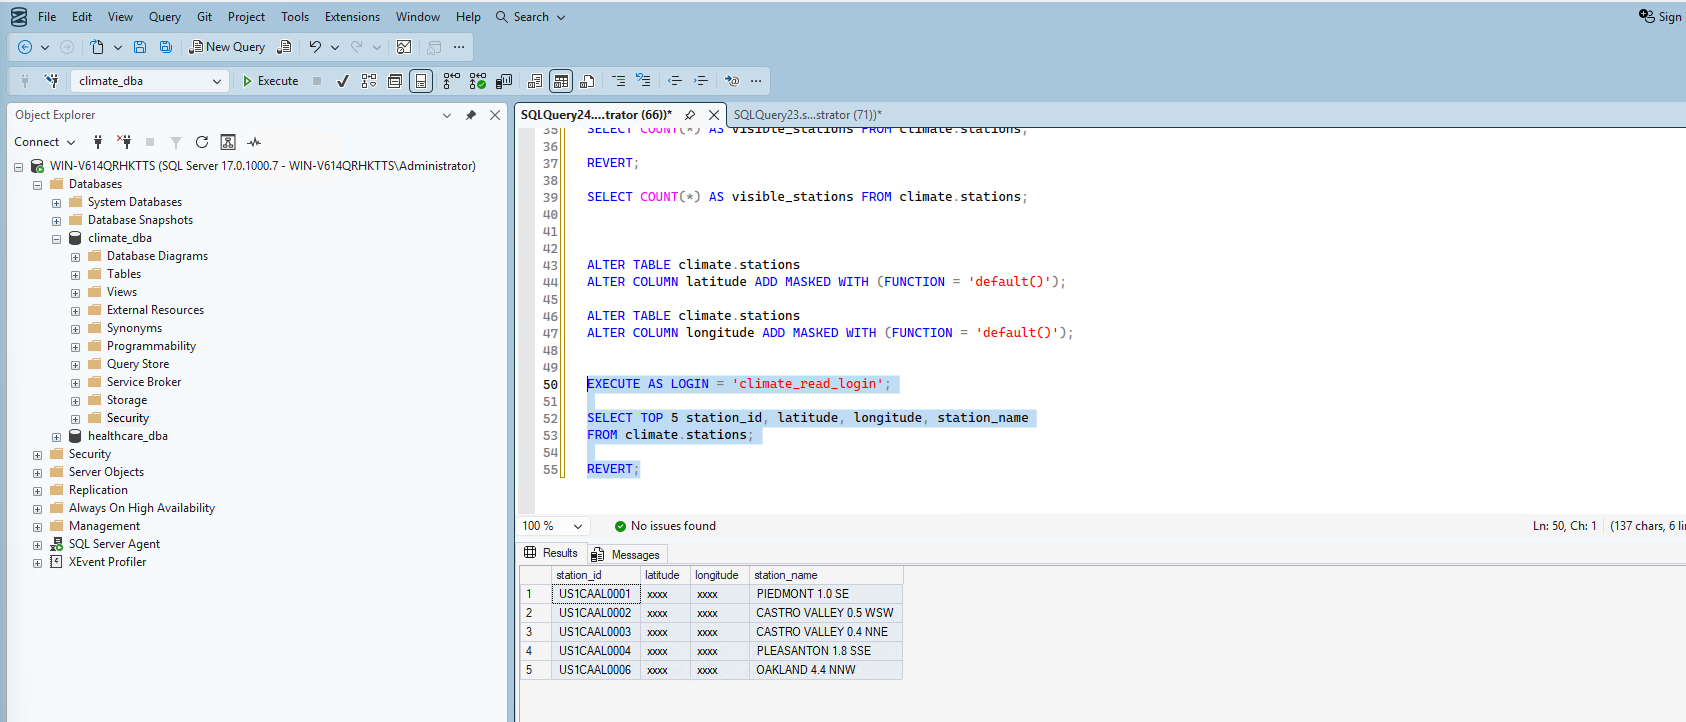Open the Connect dropdown in Object Explorer
The image size is (1686, 722).
coord(45,142)
